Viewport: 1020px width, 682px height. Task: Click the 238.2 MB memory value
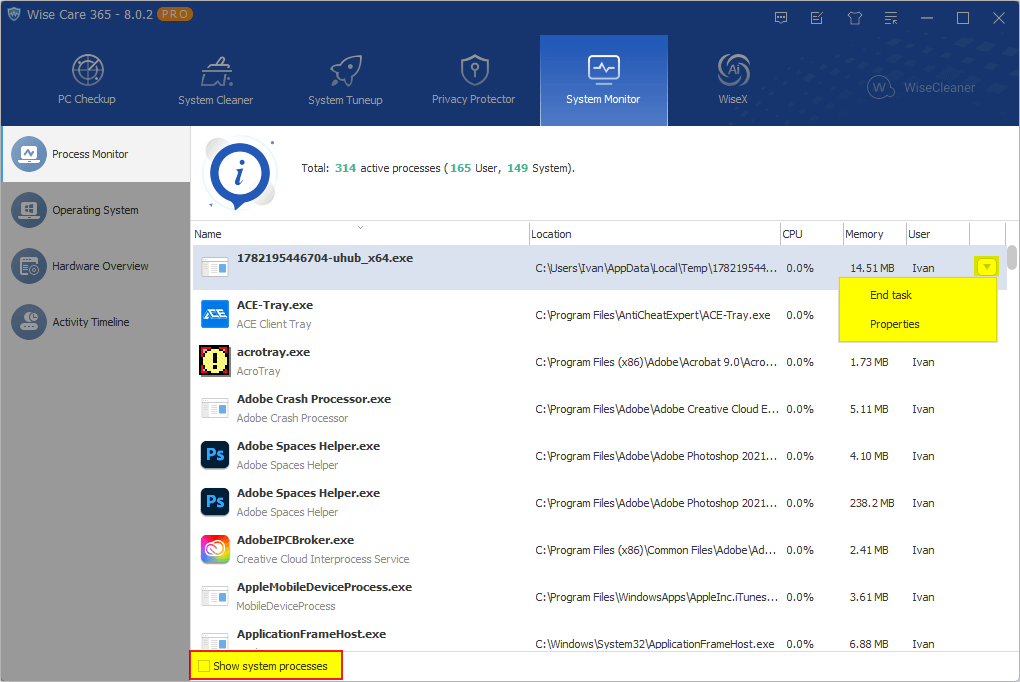click(872, 503)
